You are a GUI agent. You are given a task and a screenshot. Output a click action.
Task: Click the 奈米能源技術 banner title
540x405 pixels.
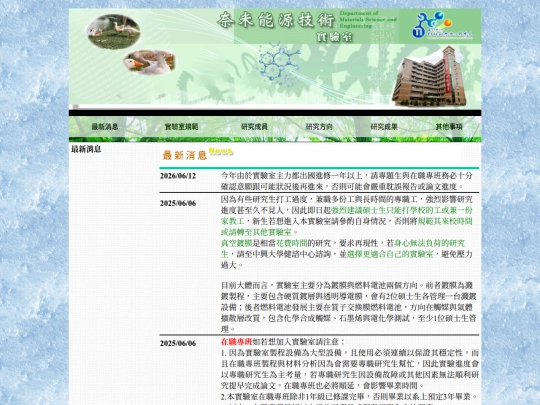(x=276, y=20)
